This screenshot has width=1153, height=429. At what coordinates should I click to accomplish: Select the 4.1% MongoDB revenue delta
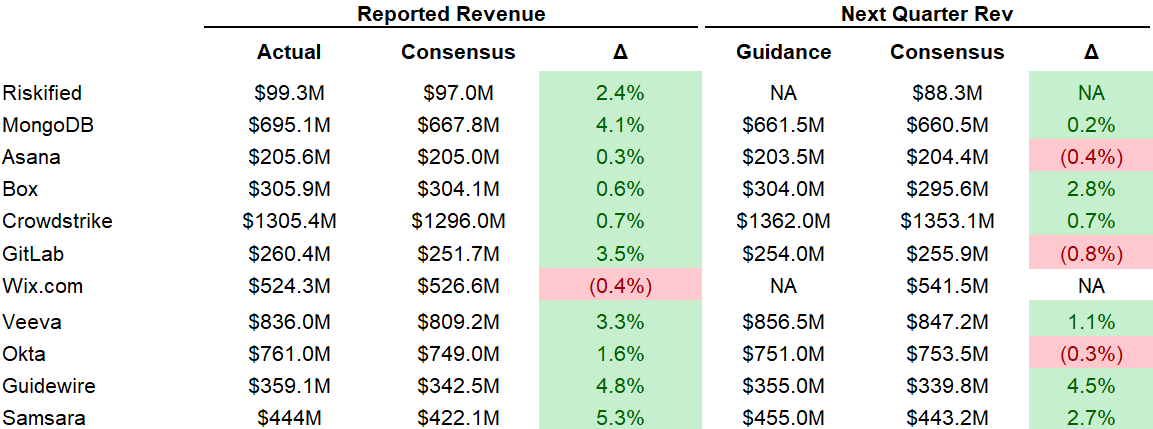[x=620, y=125]
